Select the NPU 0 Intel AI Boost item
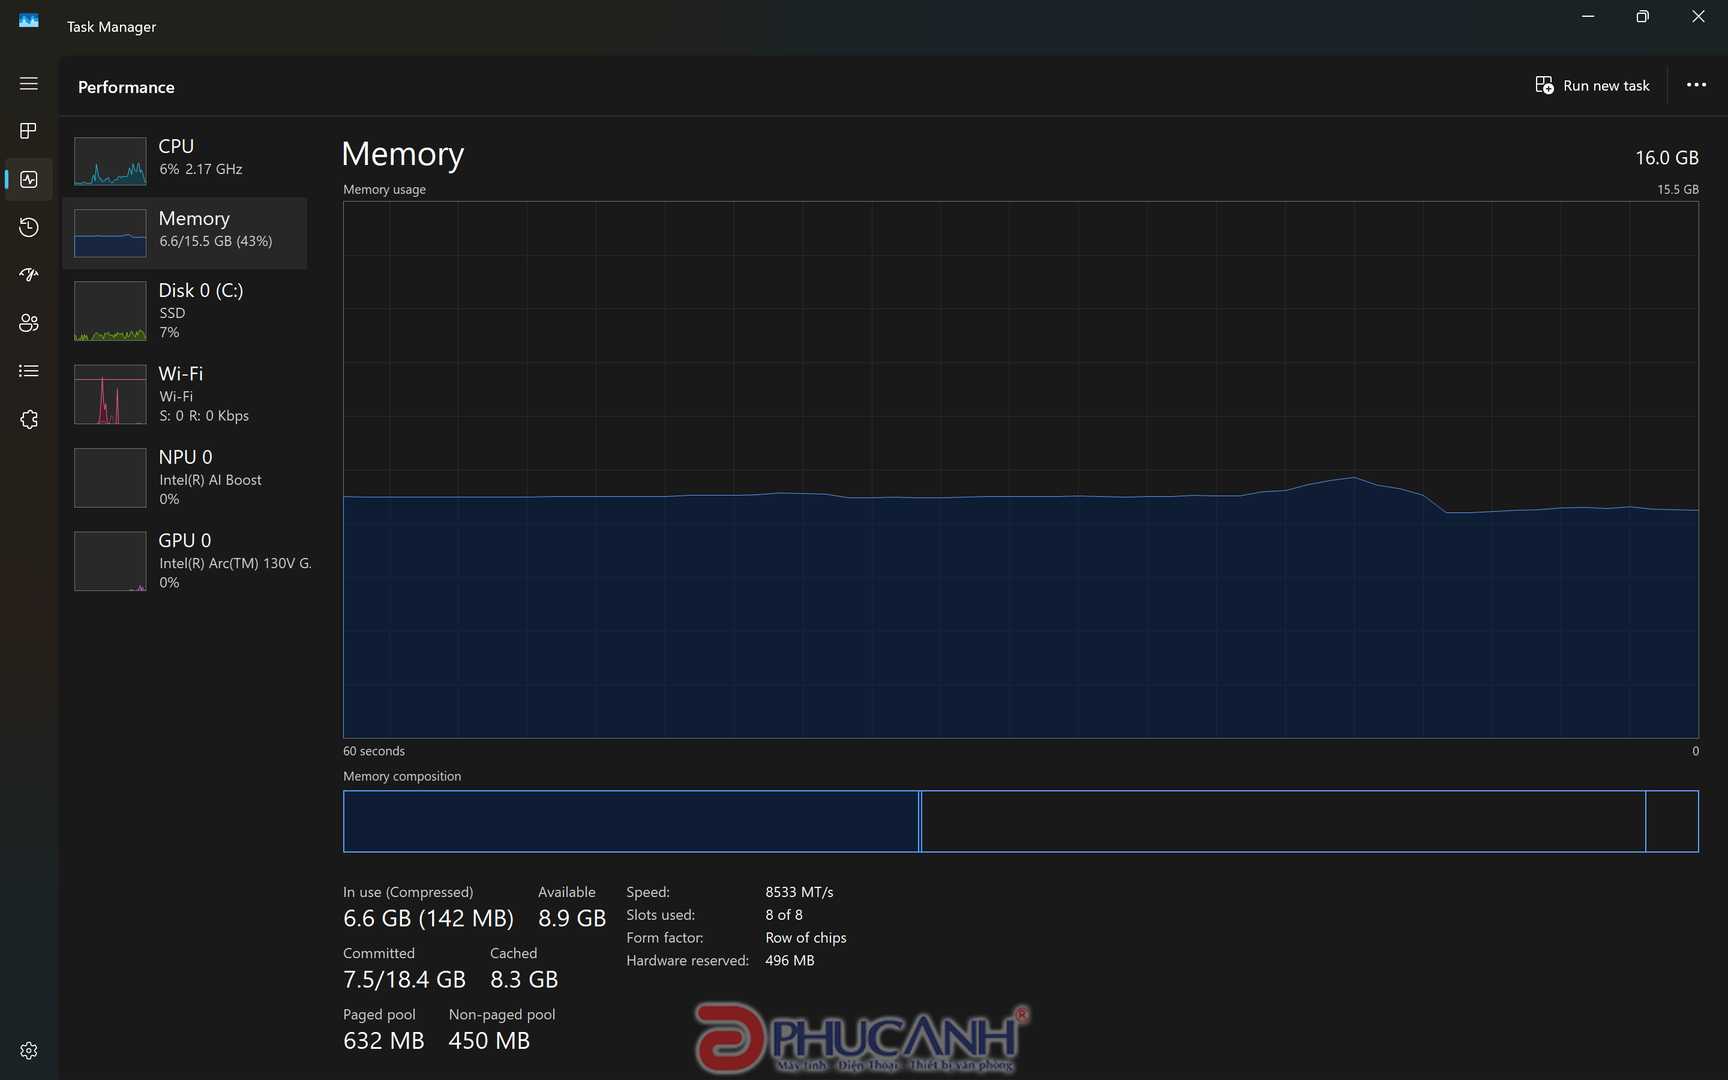 [185, 477]
